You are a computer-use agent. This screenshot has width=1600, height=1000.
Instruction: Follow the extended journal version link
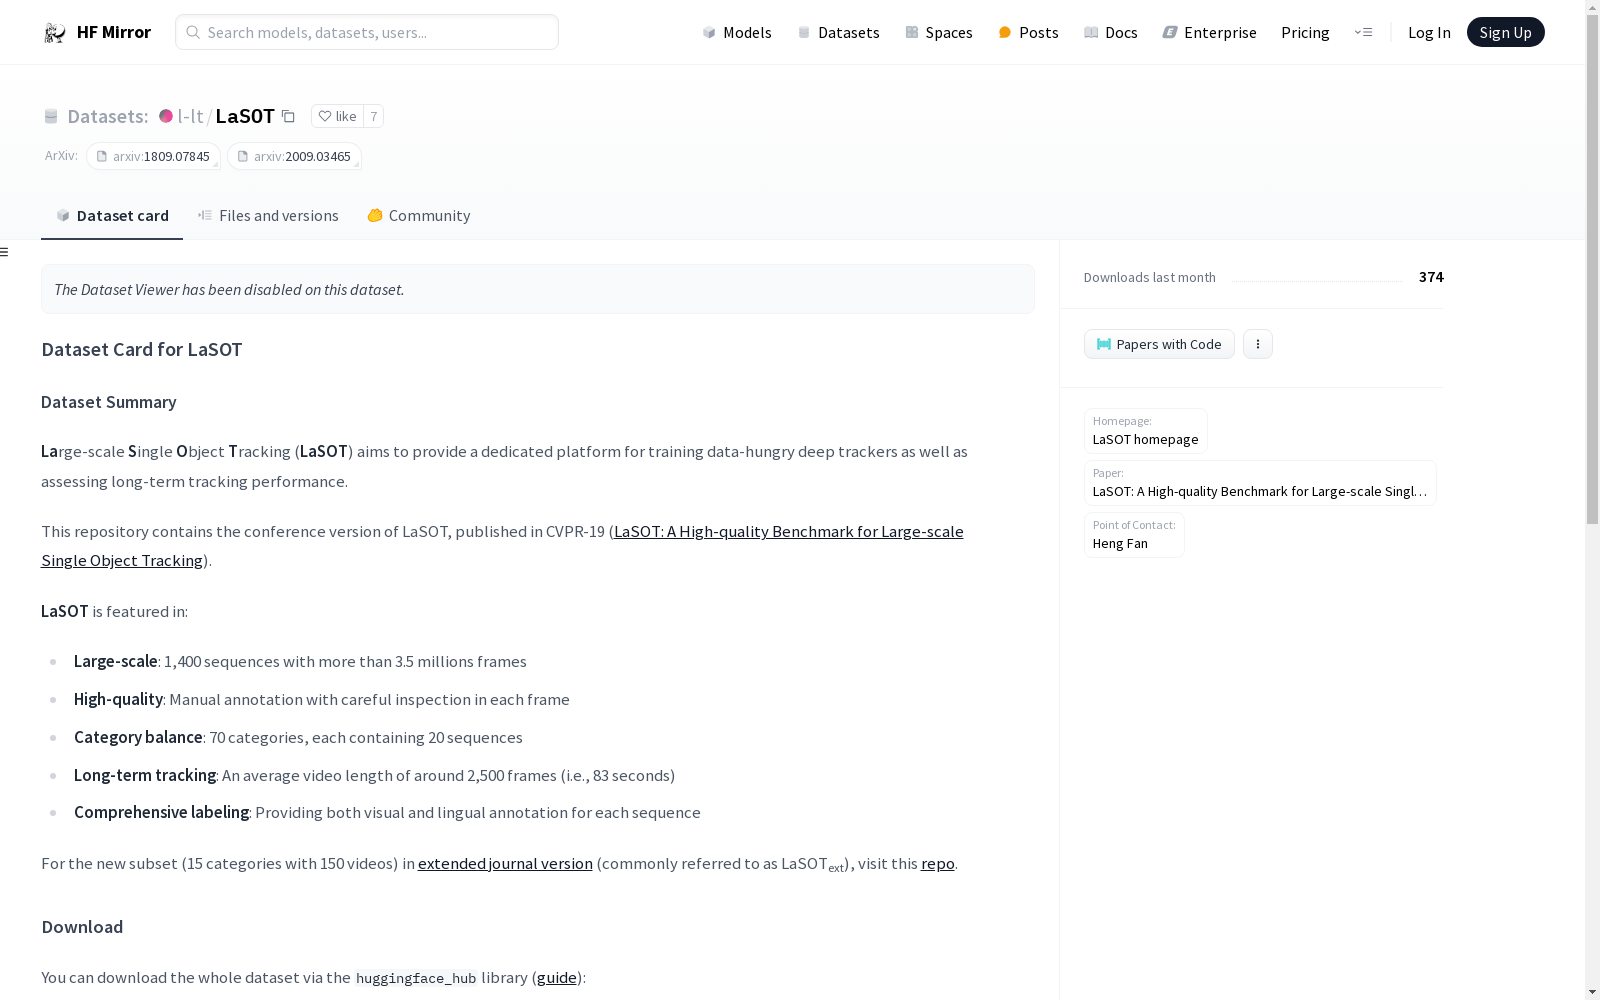[x=505, y=863]
